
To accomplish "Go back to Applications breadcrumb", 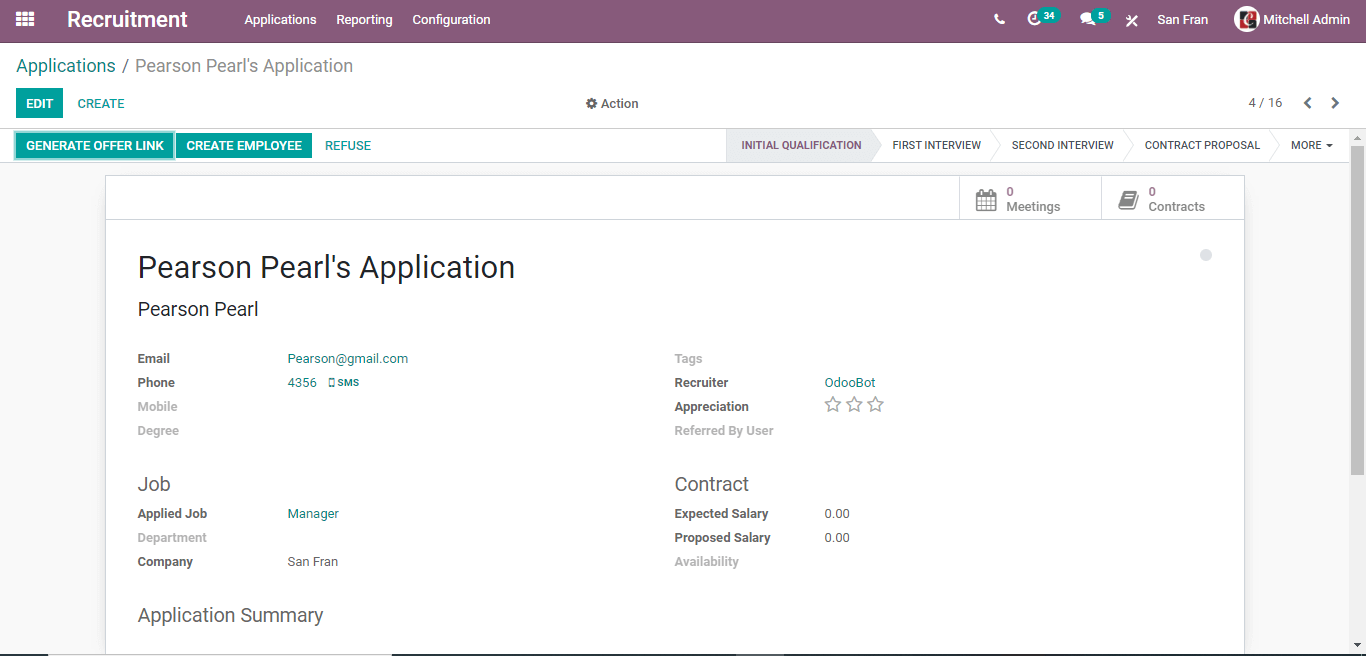I will pyautogui.click(x=66, y=66).
